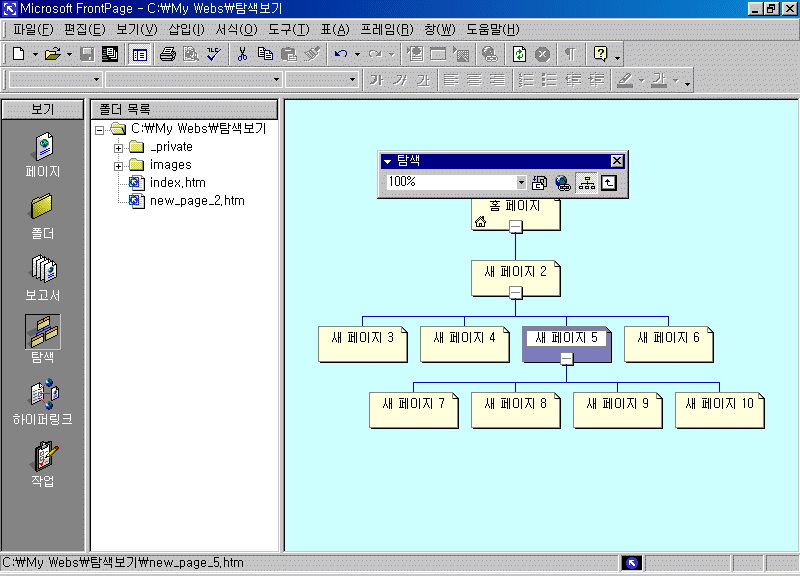Image resolution: width=800 pixels, height=576 pixels.
Task: Click the Publish Web toolbar icon
Action: (x=110, y=54)
